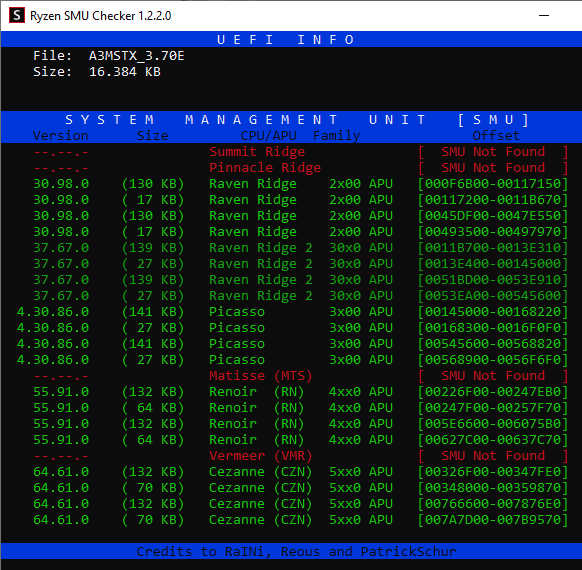Click SMU Not Found in Summit Ridge row
582x570 pixels.
click(493, 152)
